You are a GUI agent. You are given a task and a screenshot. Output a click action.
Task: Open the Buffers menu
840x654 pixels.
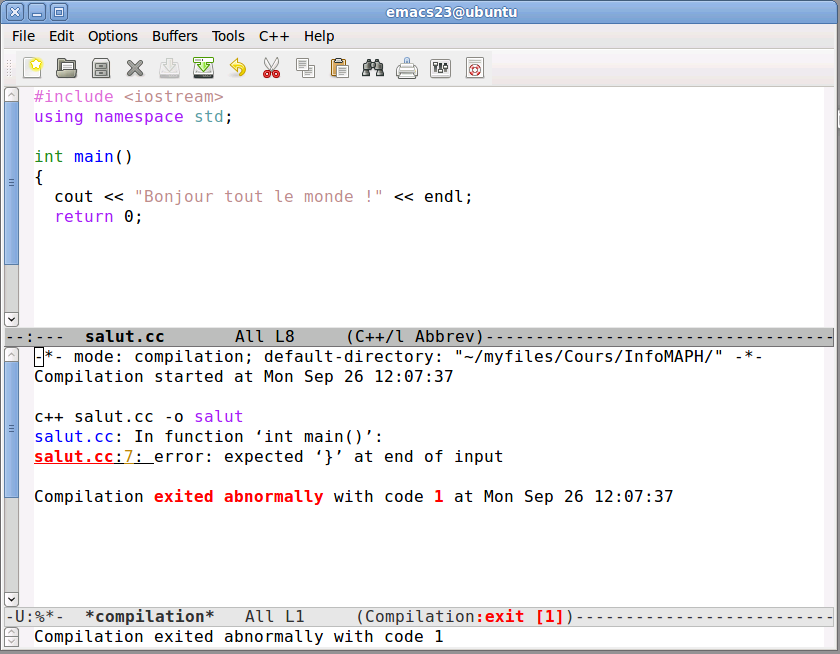coord(175,36)
